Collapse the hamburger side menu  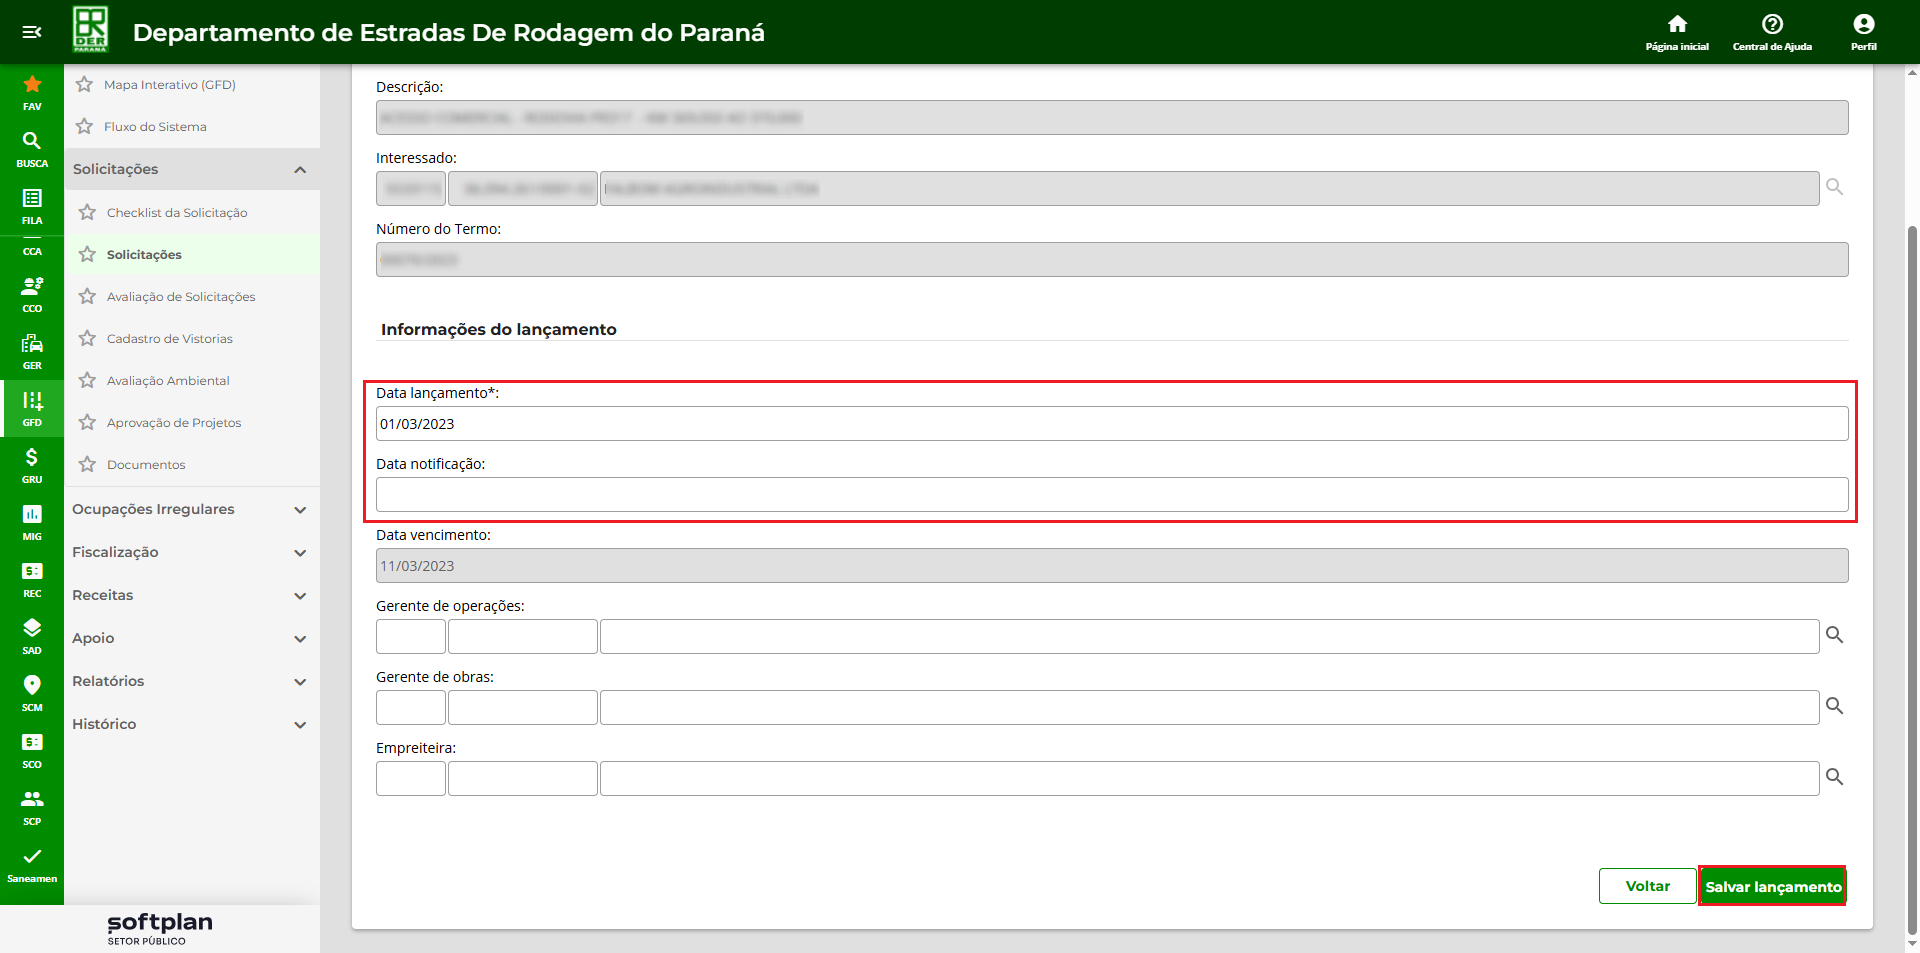tap(32, 32)
